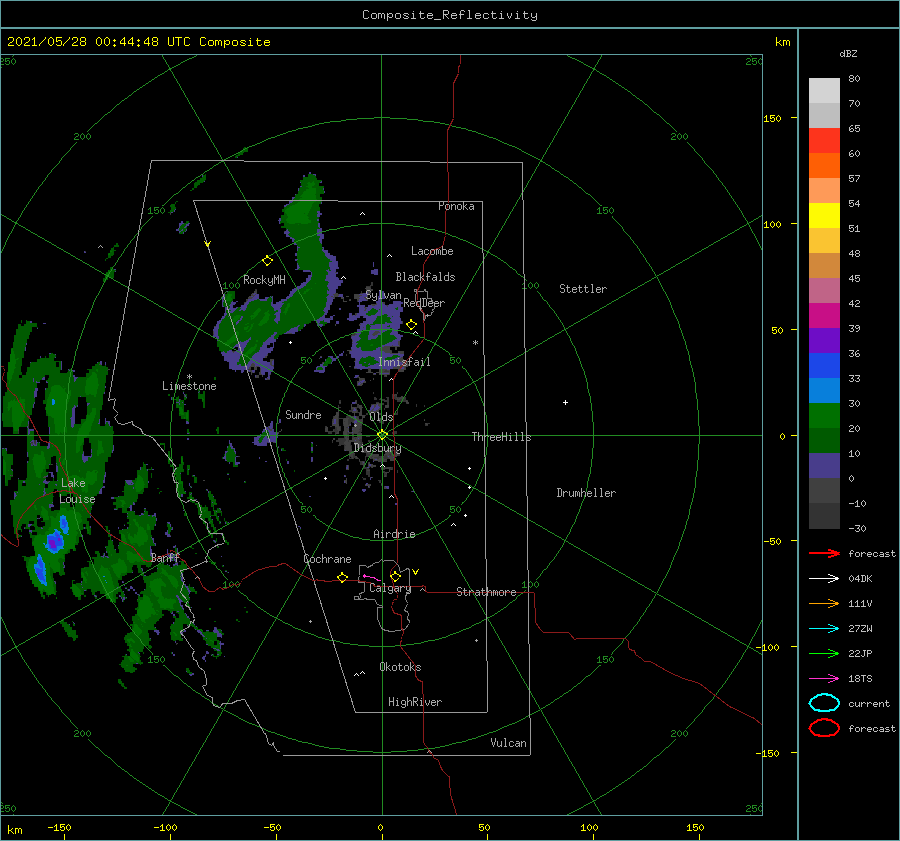Click the red forecast arrow legend icon
This screenshot has width=900, height=841.
coord(824,553)
